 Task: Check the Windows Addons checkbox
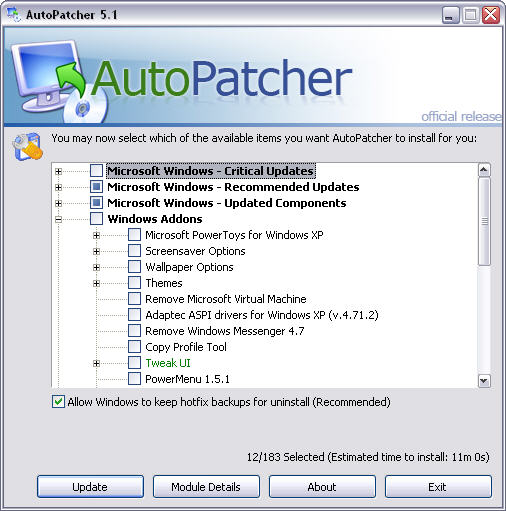pos(96,219)
